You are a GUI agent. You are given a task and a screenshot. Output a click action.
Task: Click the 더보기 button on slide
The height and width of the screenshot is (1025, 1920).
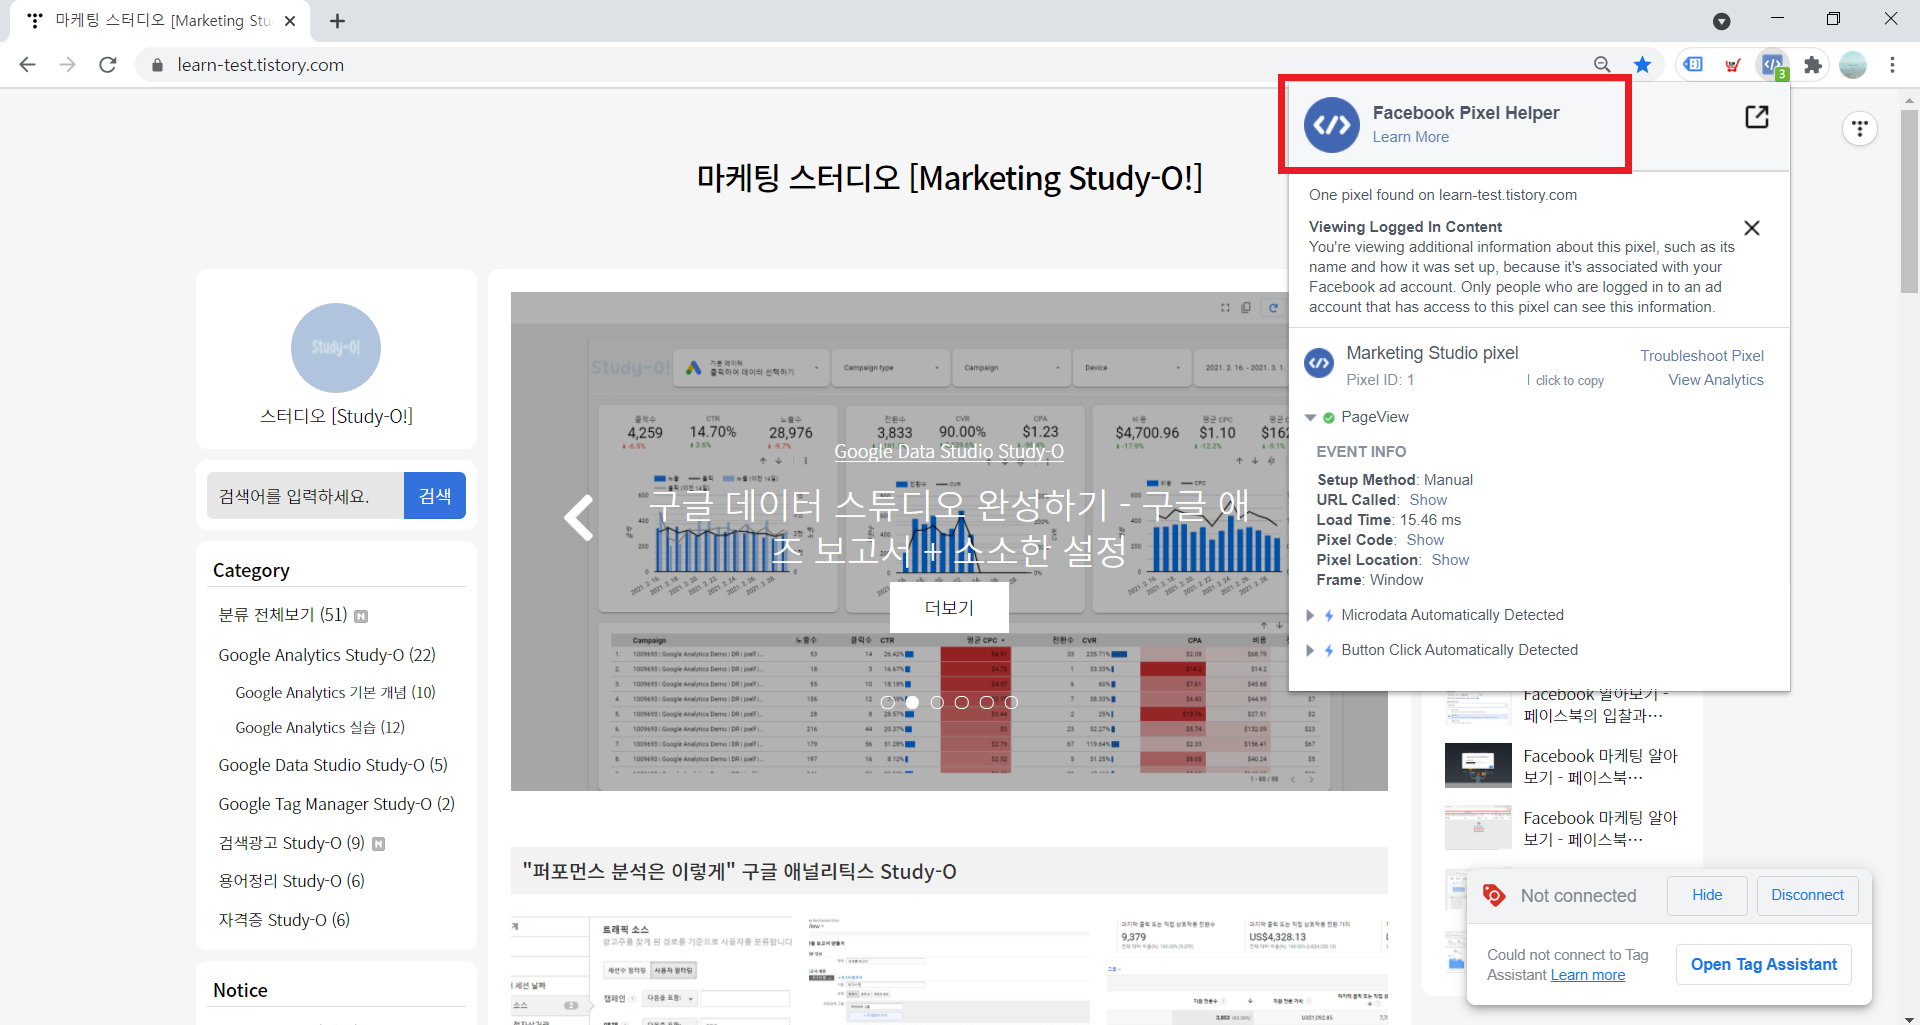(949, 608)
